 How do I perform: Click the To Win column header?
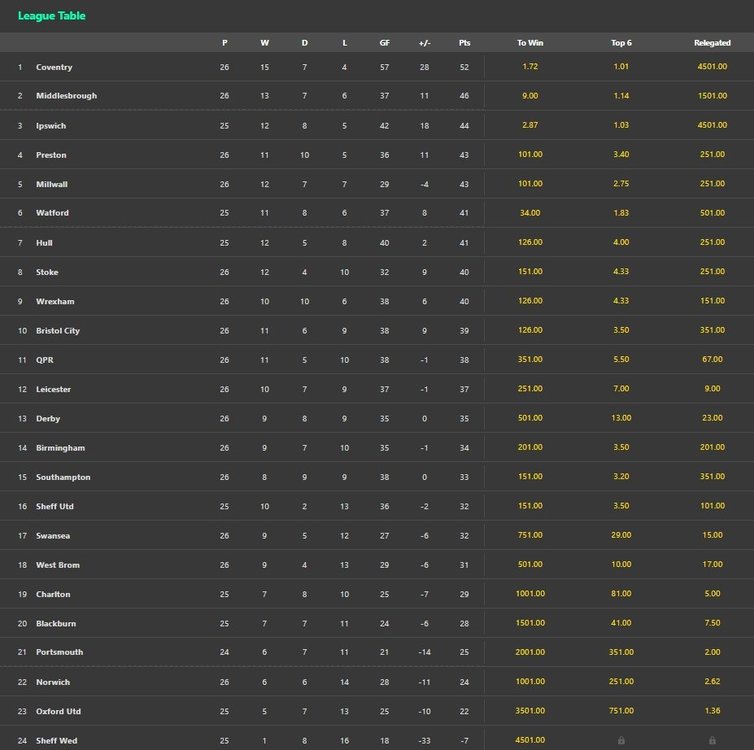click(x=530, y=43)
